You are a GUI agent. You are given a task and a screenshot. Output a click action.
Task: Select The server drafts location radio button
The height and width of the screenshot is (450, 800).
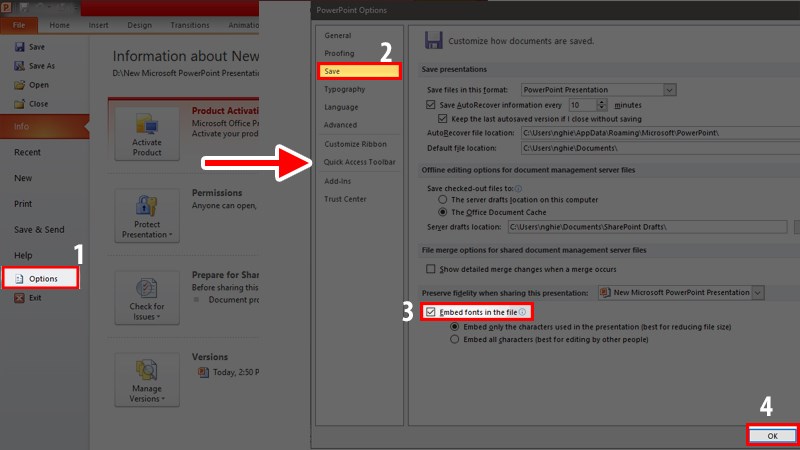tap(442, 199)
